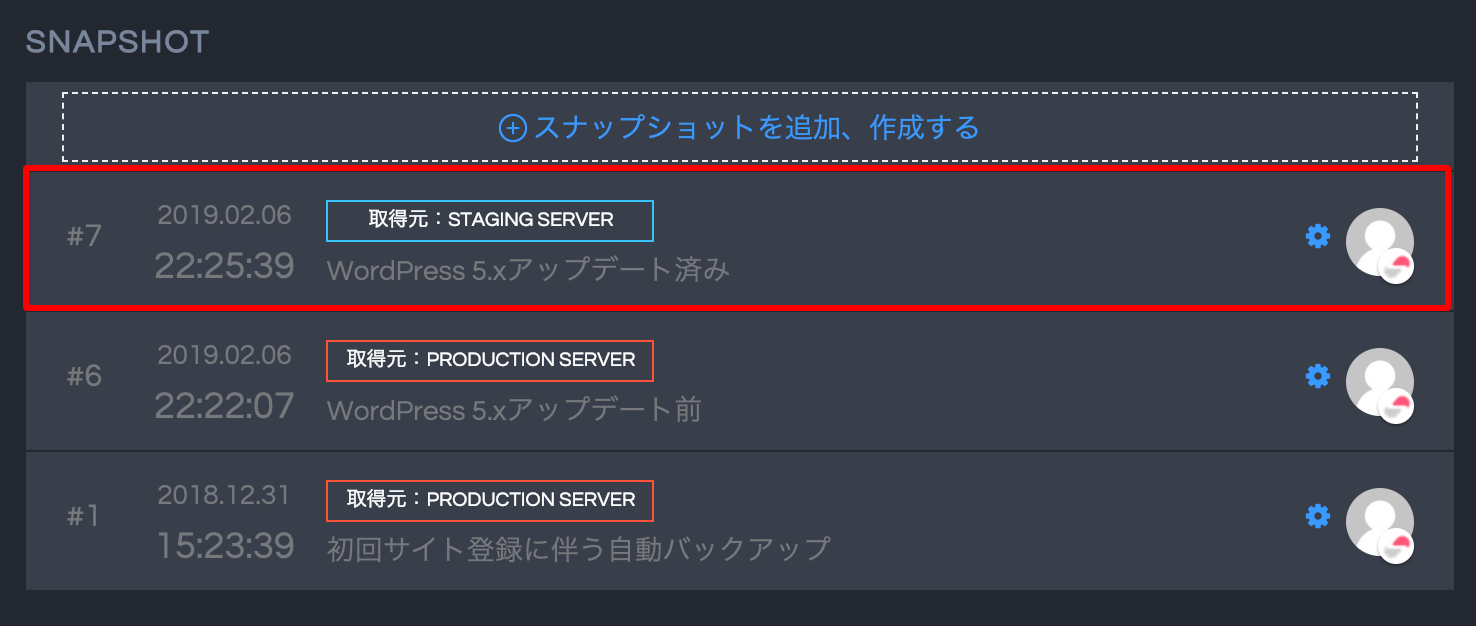Select the #7 snapshot row number
This screenshot has width=1476, height=626.
pos(85,237)
